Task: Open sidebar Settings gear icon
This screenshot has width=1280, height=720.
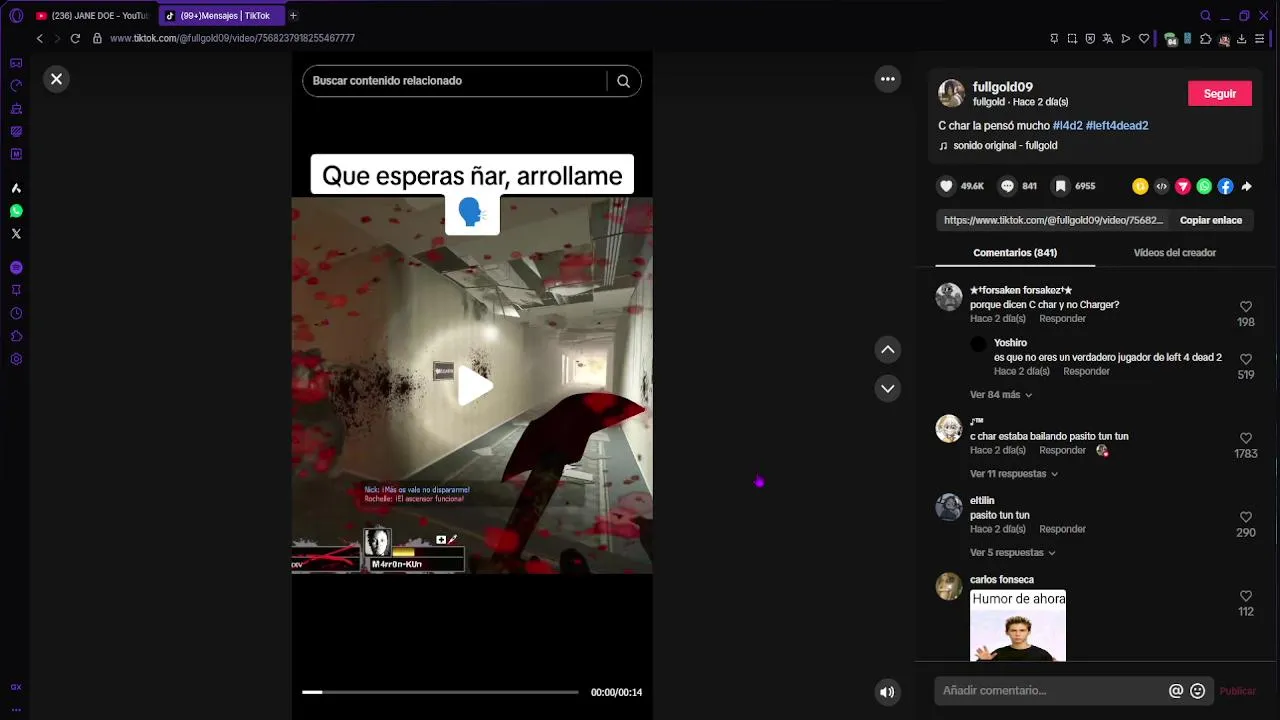Action: 16,359
